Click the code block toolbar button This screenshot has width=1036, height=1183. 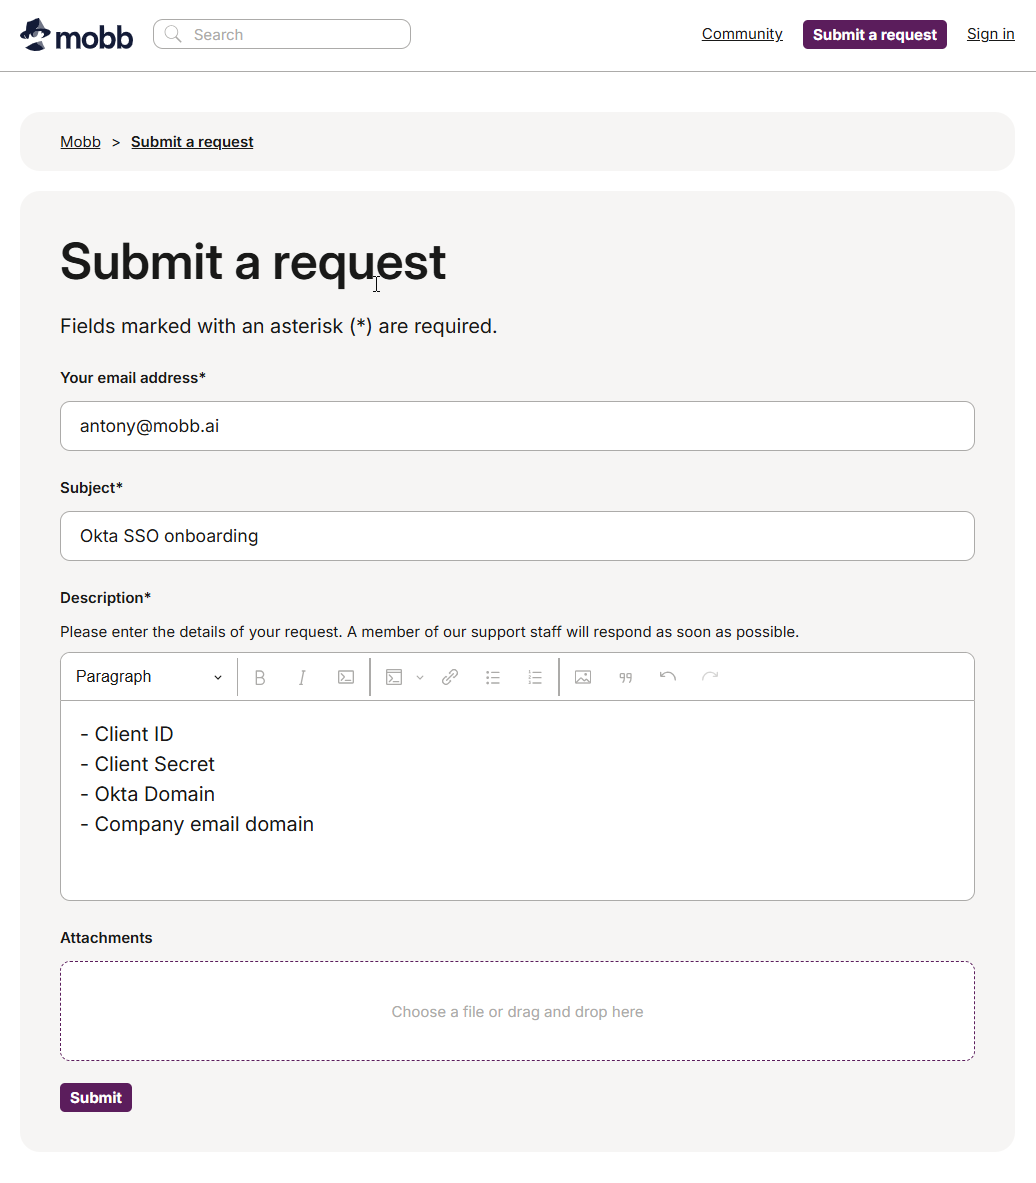(x=394, y=677)
